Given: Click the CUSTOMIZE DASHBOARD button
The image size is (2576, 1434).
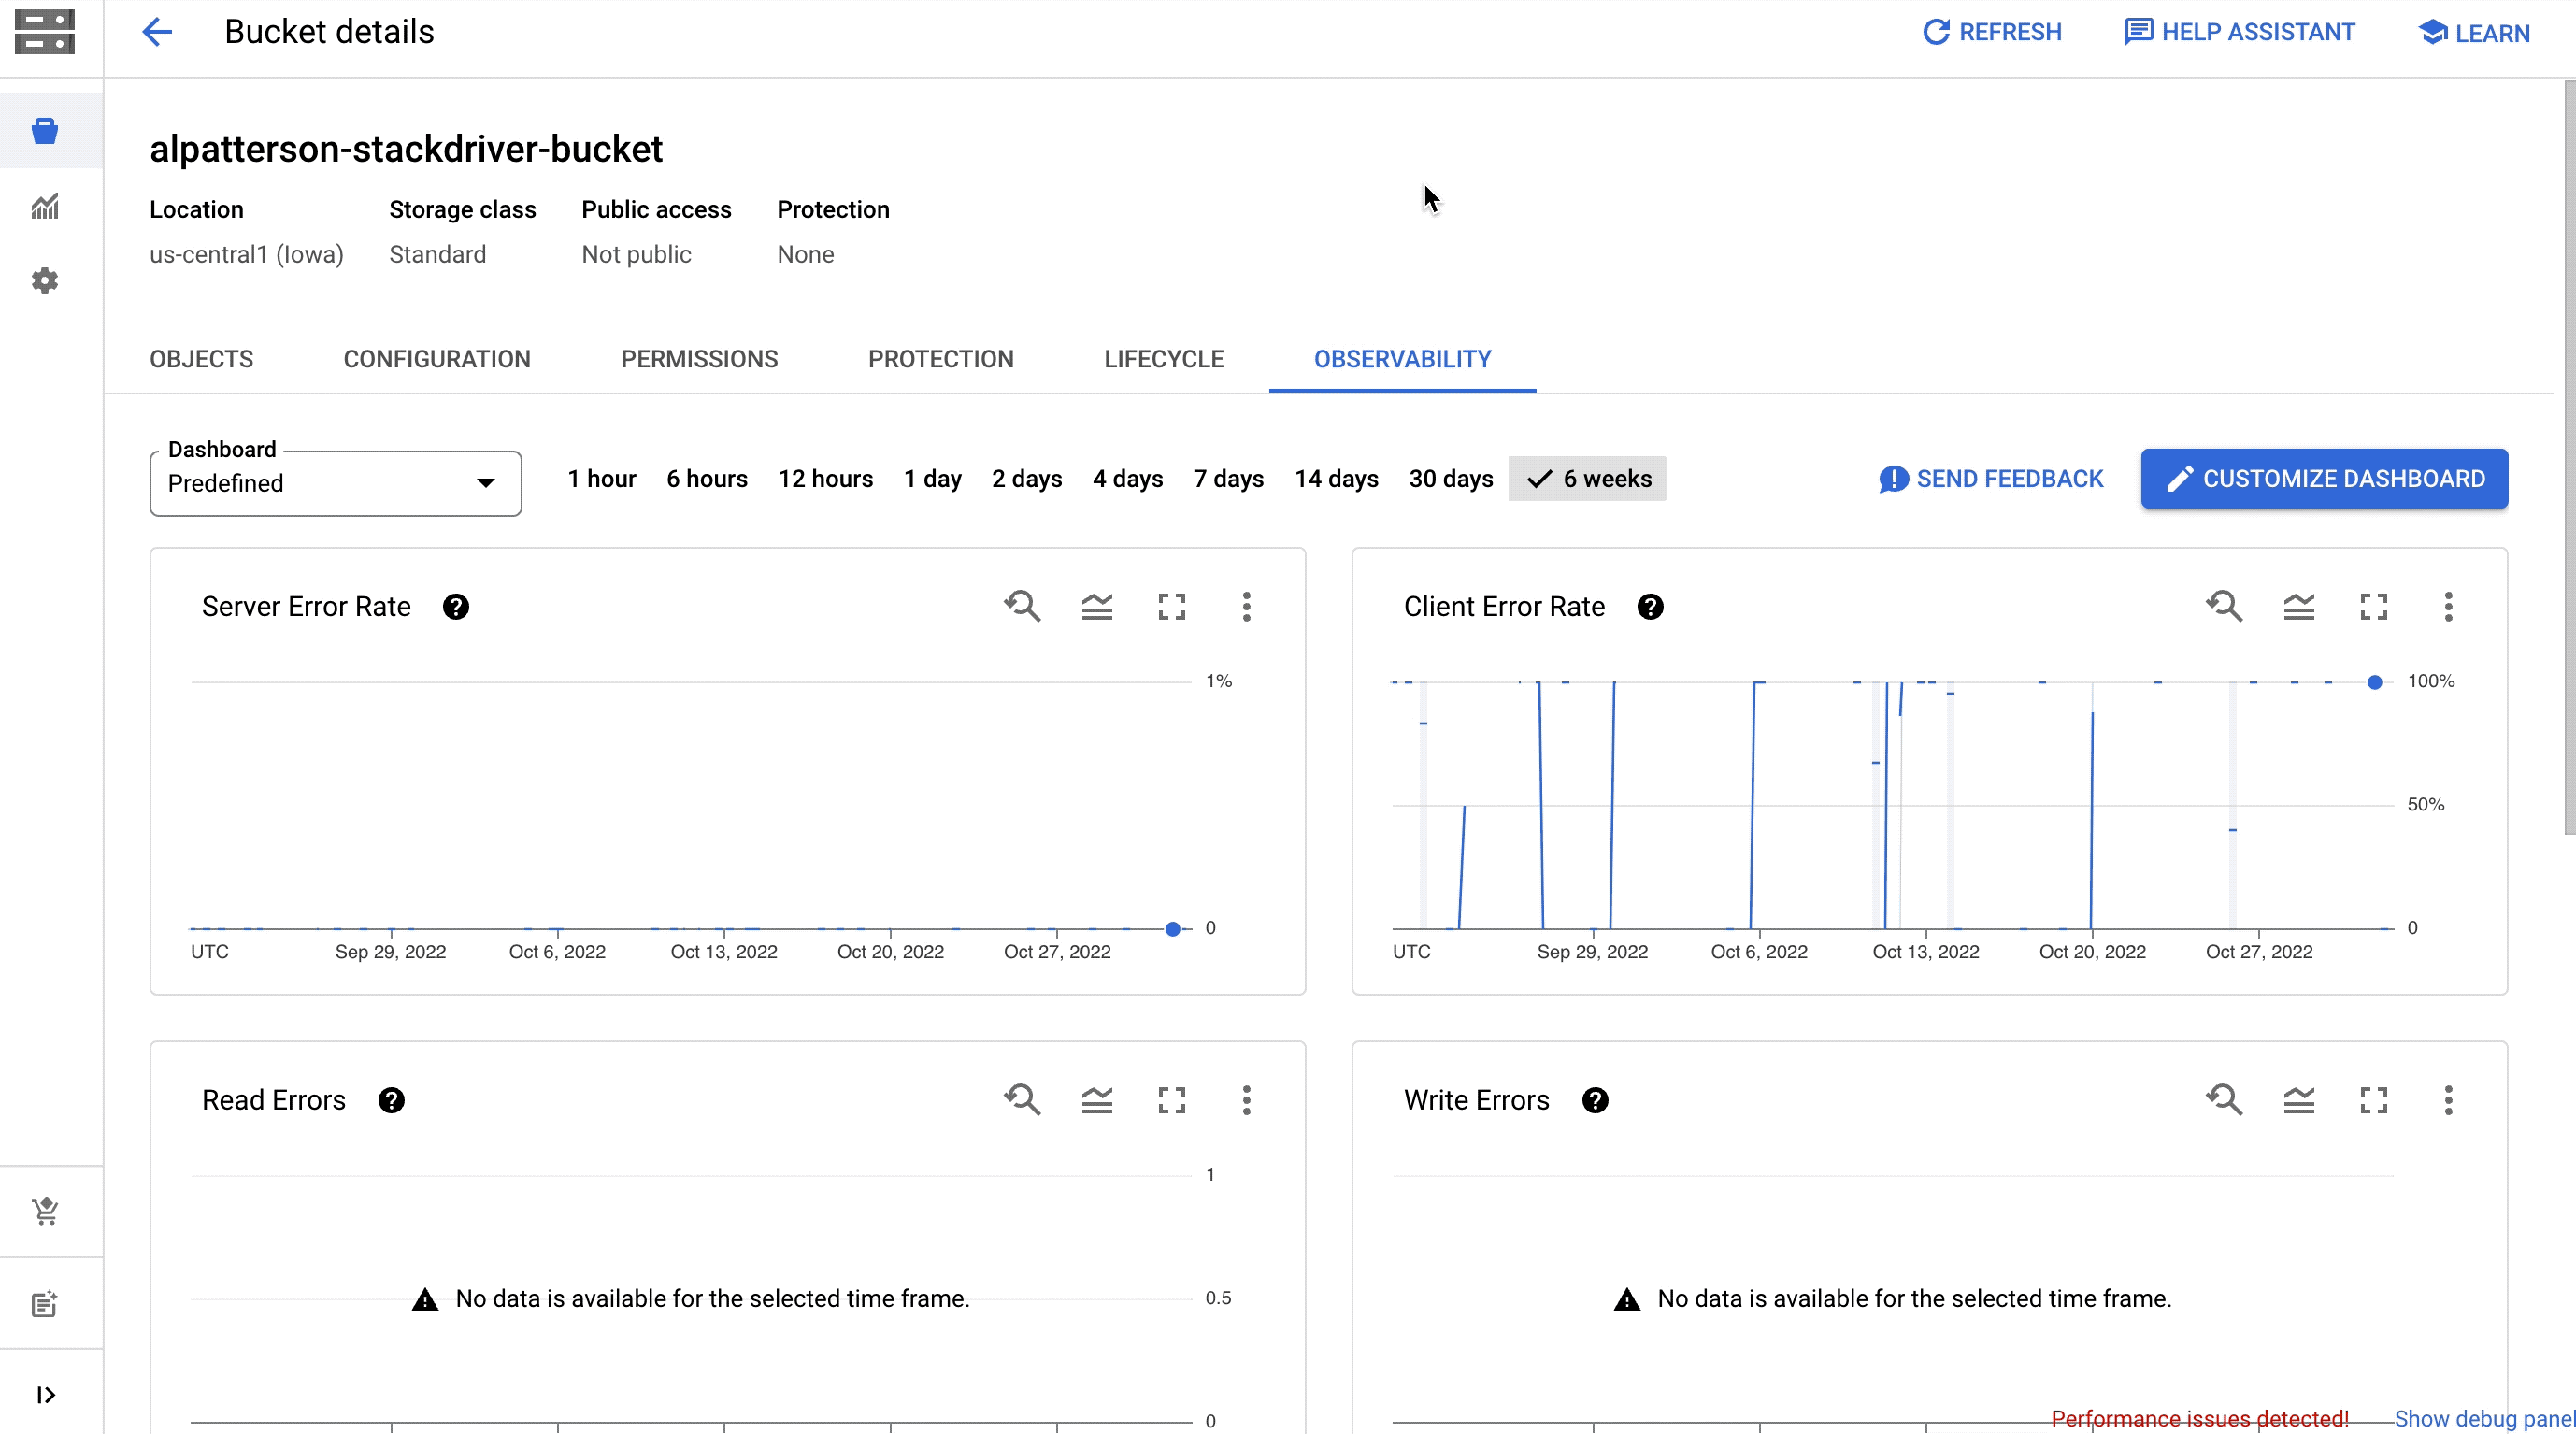Looking at the screenshot, I should coord(2326,479).
